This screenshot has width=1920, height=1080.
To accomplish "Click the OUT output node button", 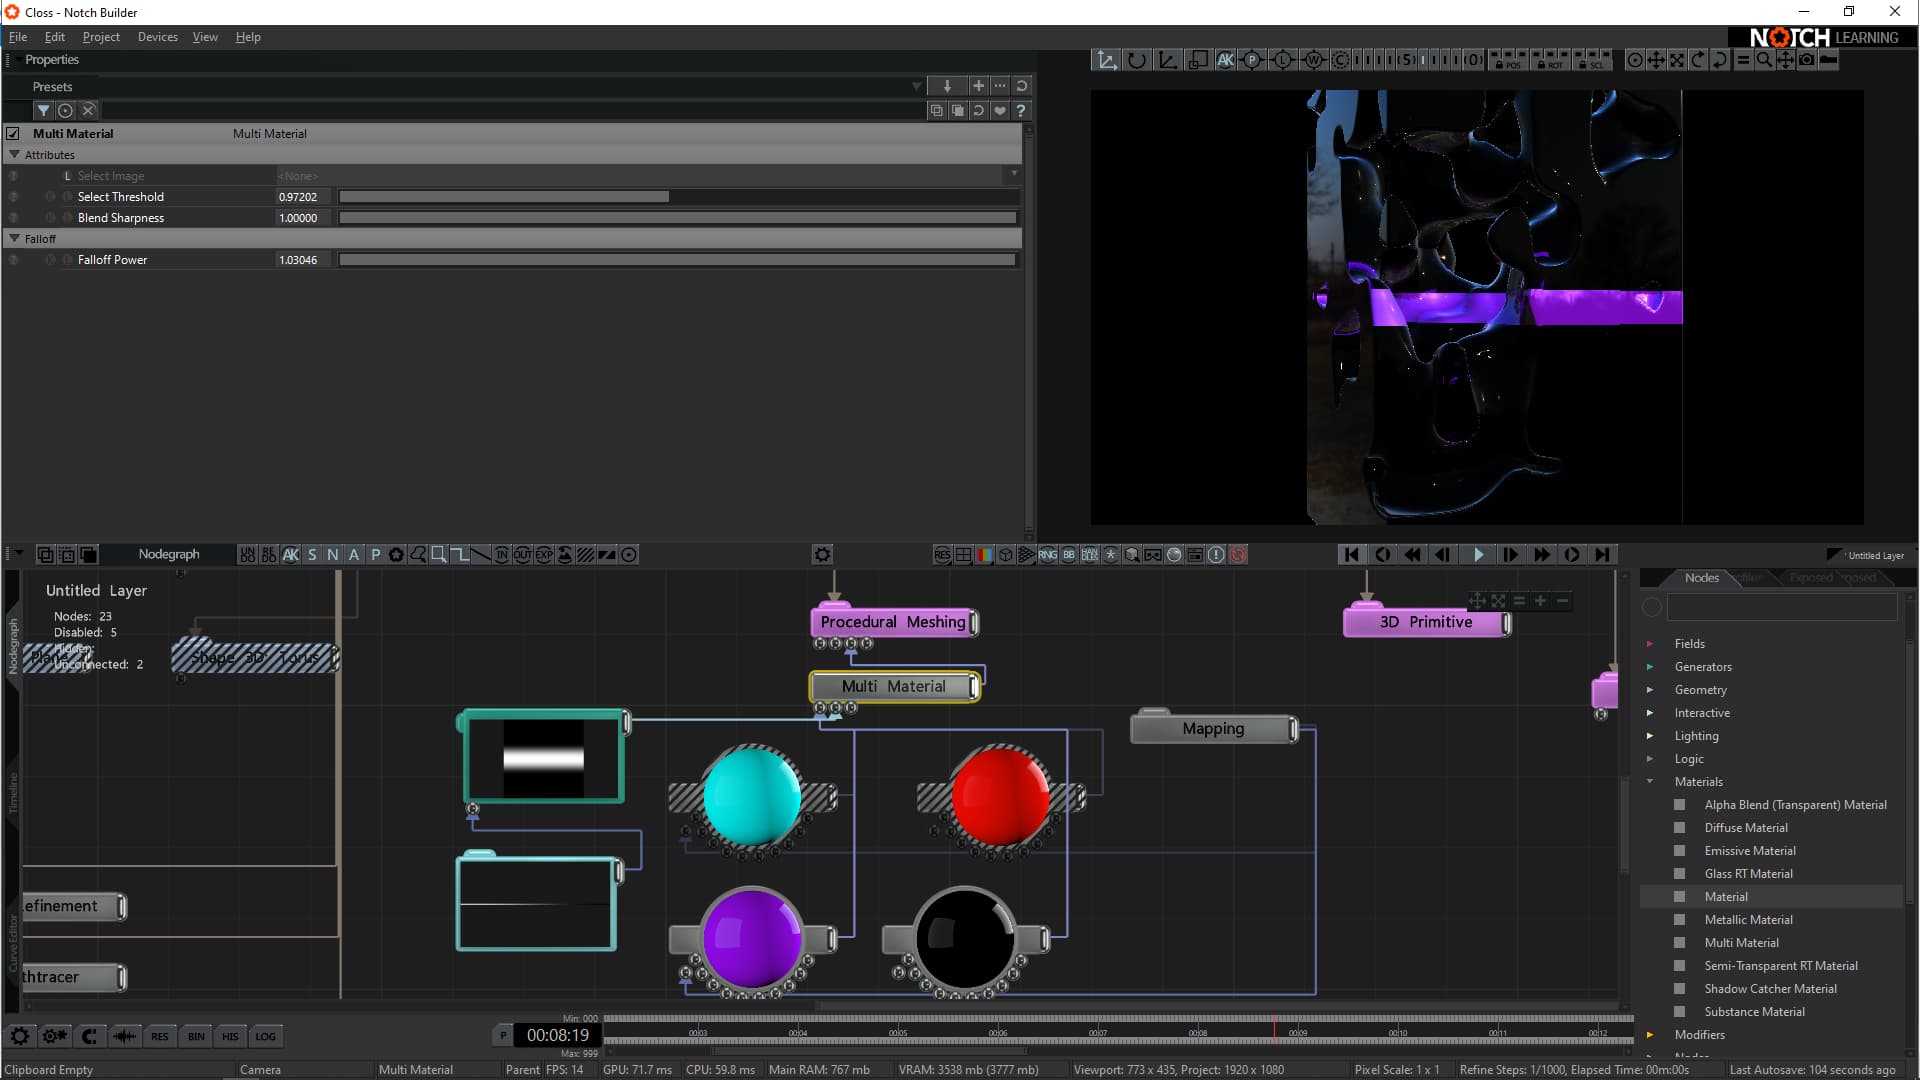I will coord(522,554).
